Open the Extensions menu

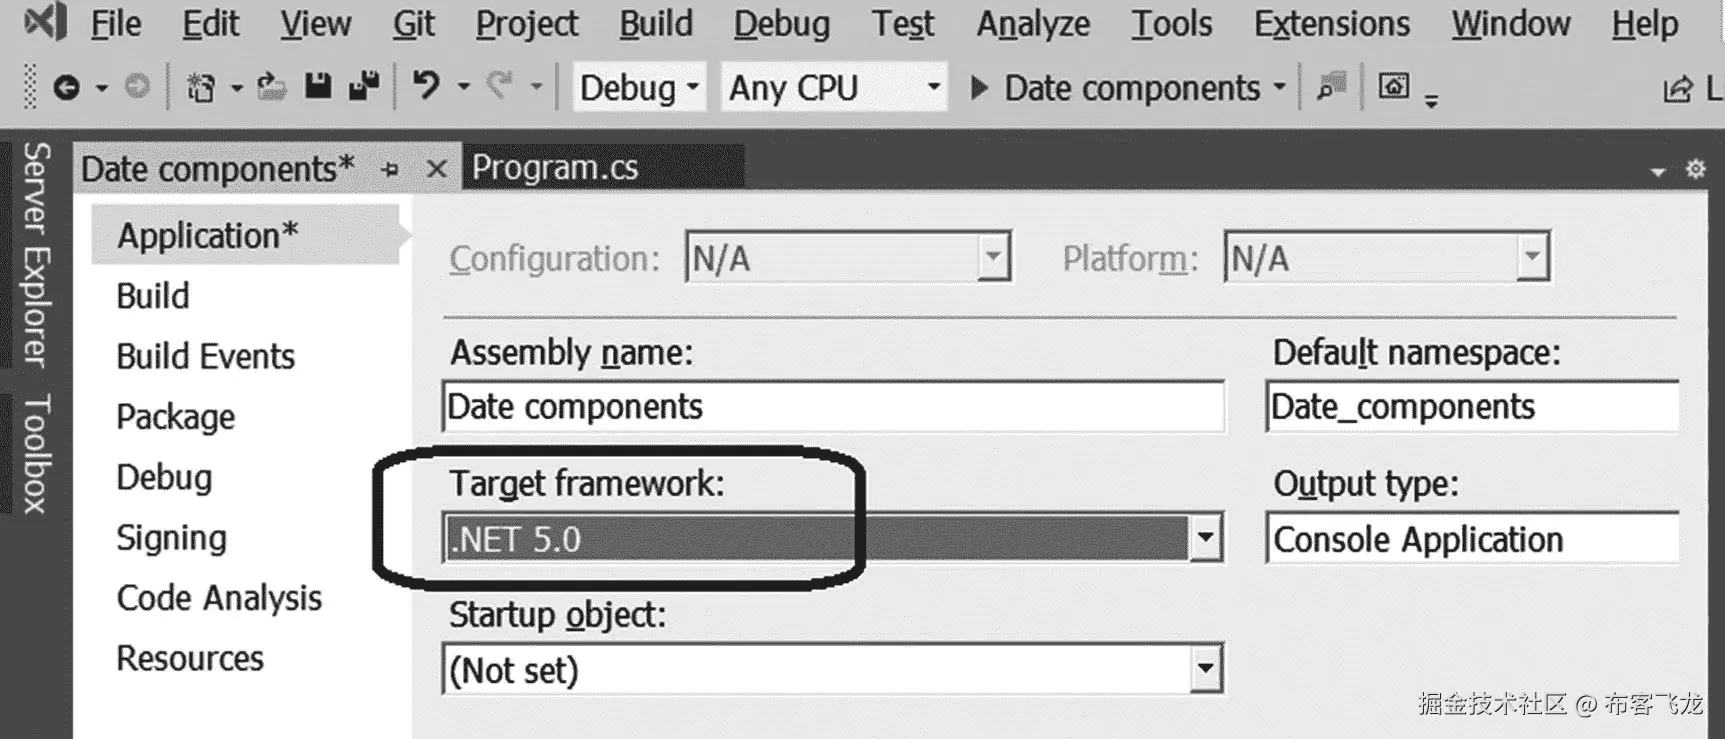[1332, 23]
